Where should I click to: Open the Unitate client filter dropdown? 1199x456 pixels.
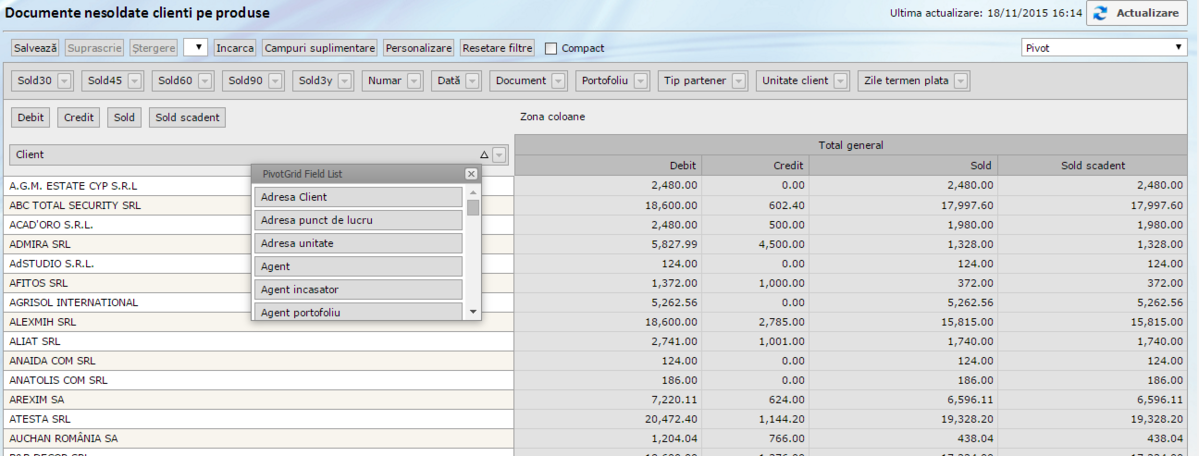click(840, 81)
